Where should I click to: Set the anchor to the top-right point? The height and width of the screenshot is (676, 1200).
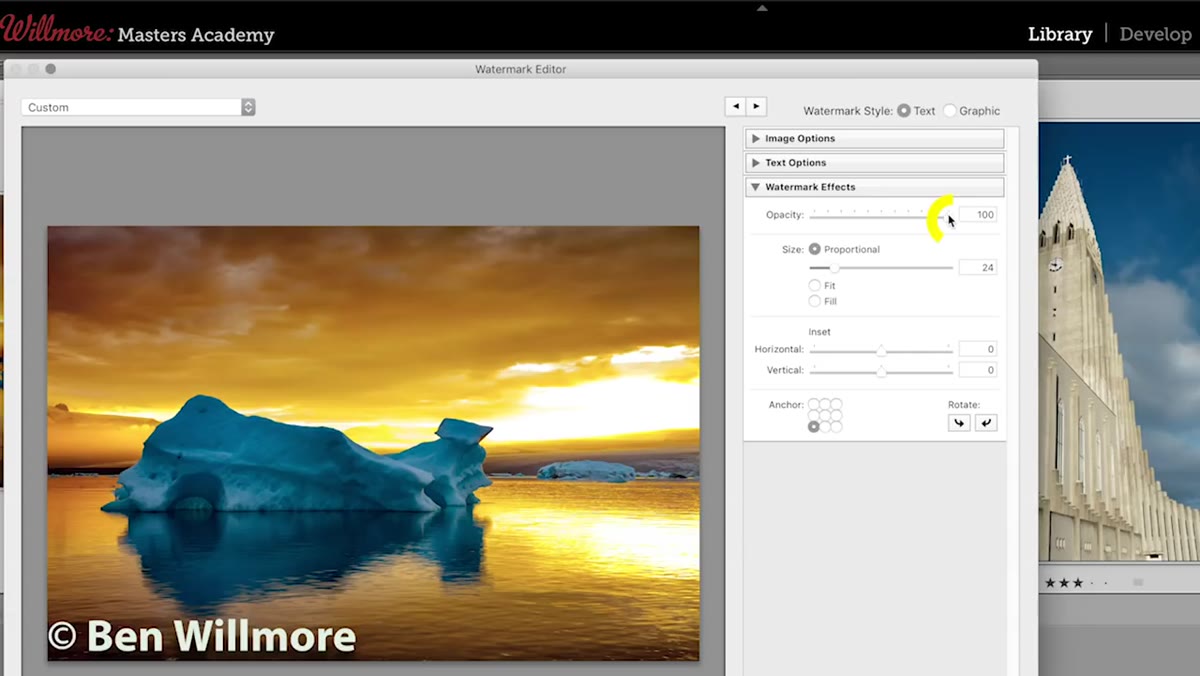pyautogui.click(x=836, y=404)
